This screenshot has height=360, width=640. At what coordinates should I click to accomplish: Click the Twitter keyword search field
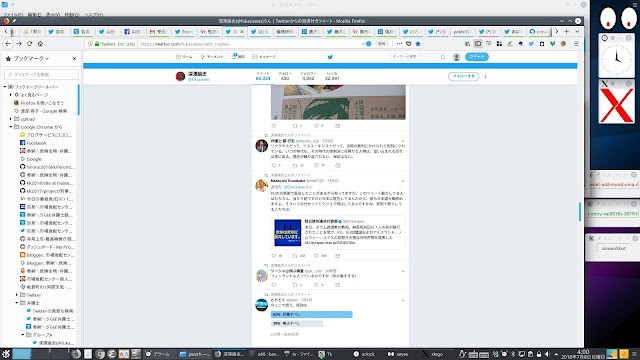click(418, 57)
